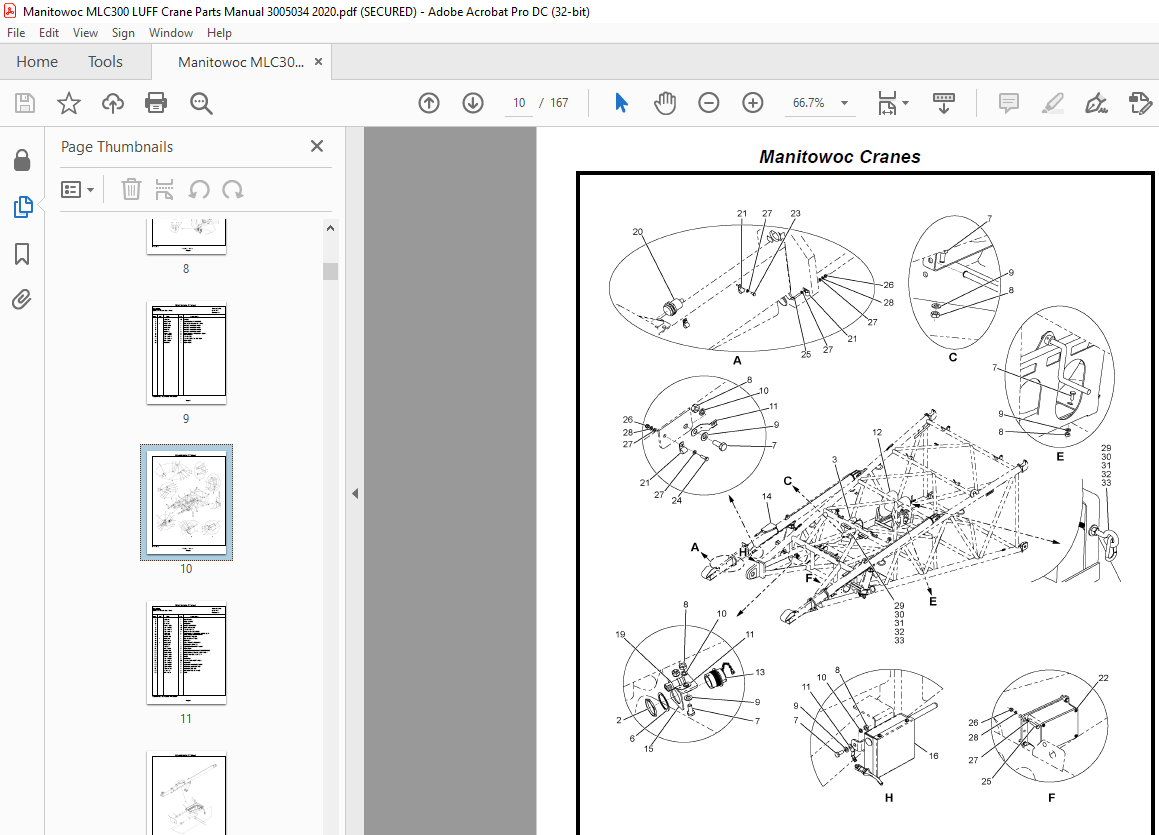Switch to the Tools tab

click(105, 61)
